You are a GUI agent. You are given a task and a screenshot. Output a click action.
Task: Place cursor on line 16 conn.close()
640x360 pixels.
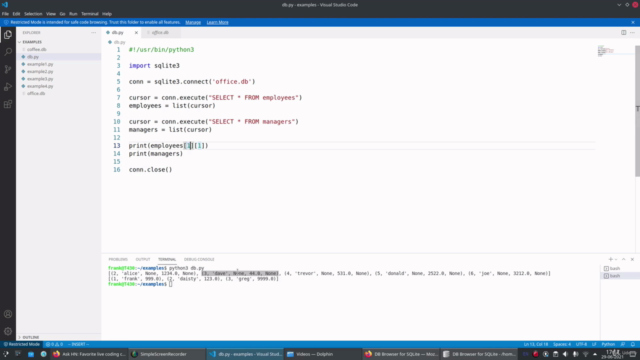[150, 169]
